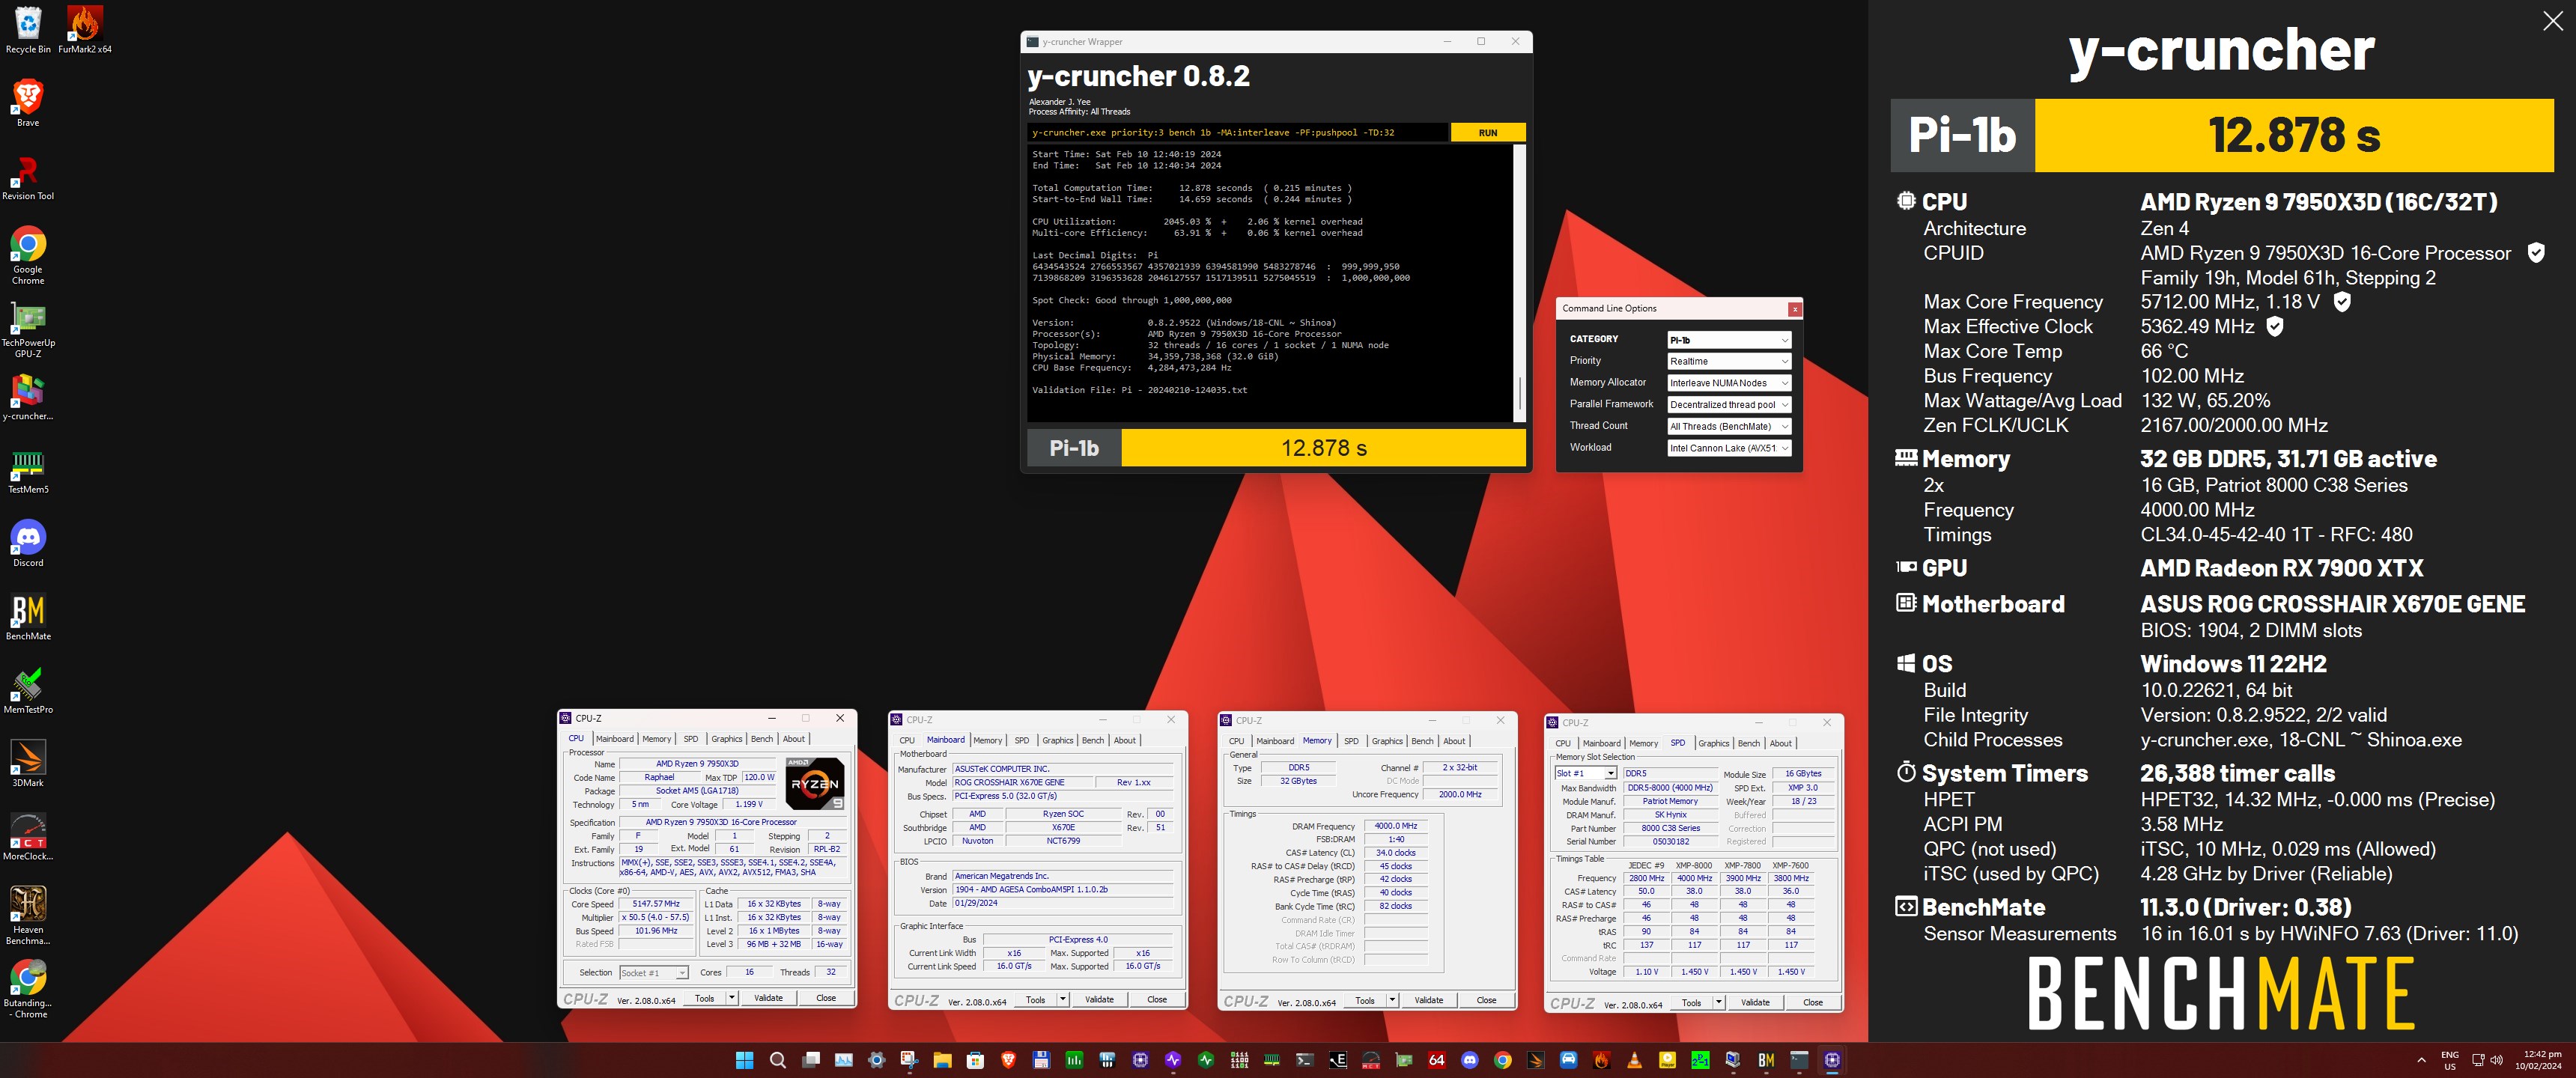
Task: Open the Tools arrow in CPU-Z Memory window
Action: pos(1392,1000)
